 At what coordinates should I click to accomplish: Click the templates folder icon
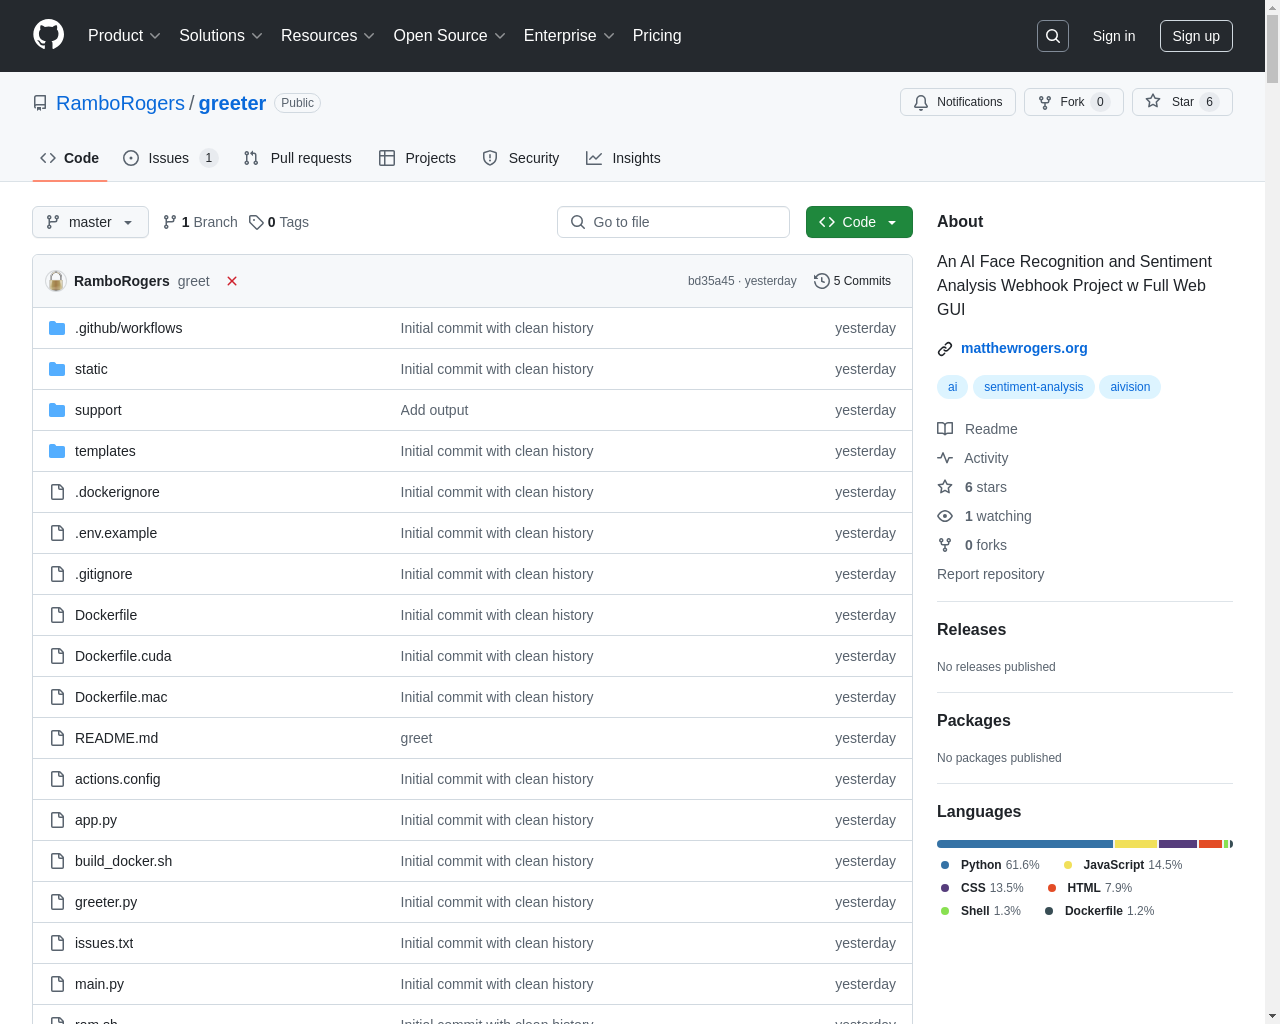point(57,451)
